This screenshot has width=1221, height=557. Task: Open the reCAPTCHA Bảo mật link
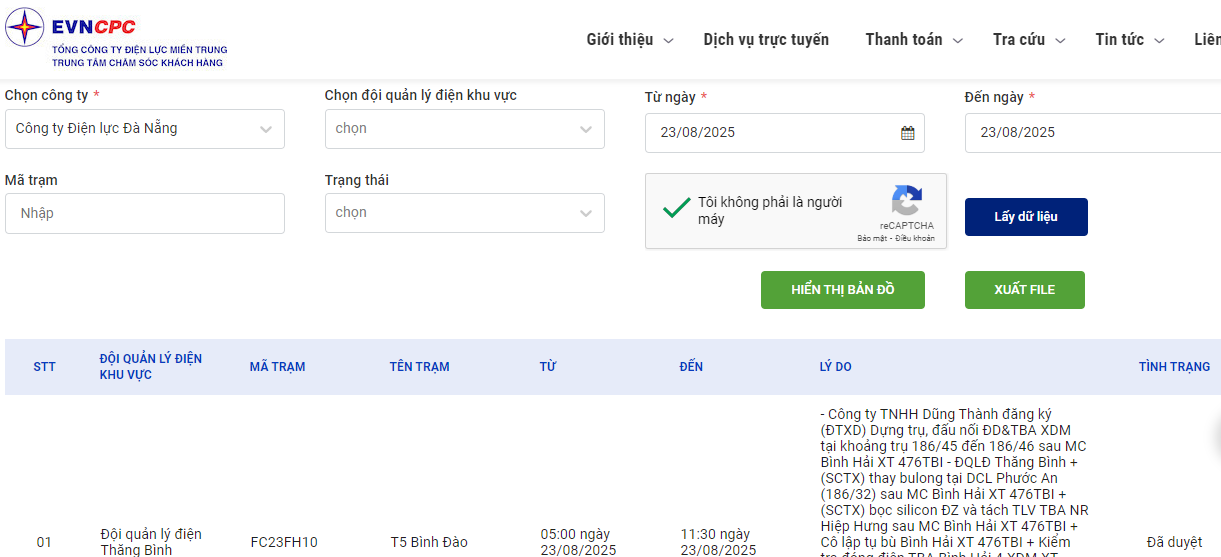(873, 239)
